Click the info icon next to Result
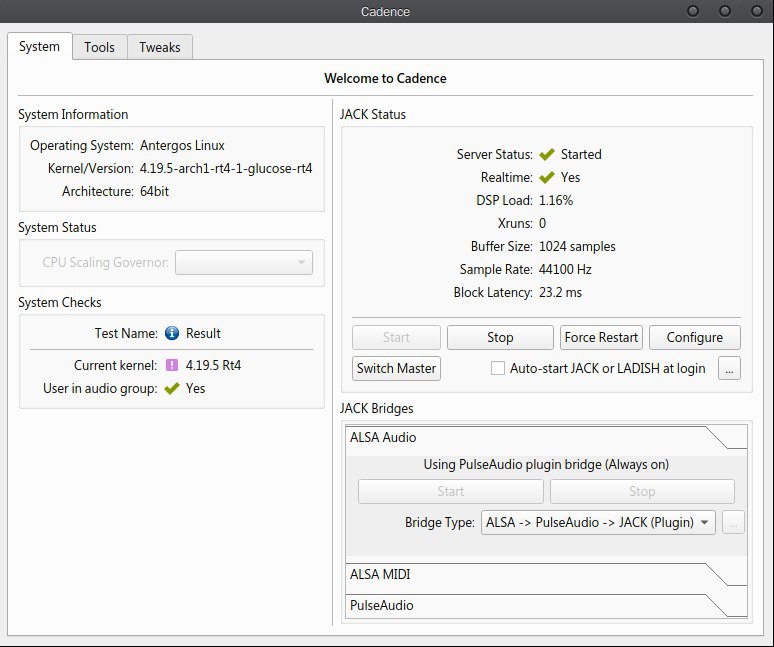Image resolution: width=774 pixels, height=647 pixels. [x=172, y=333]
